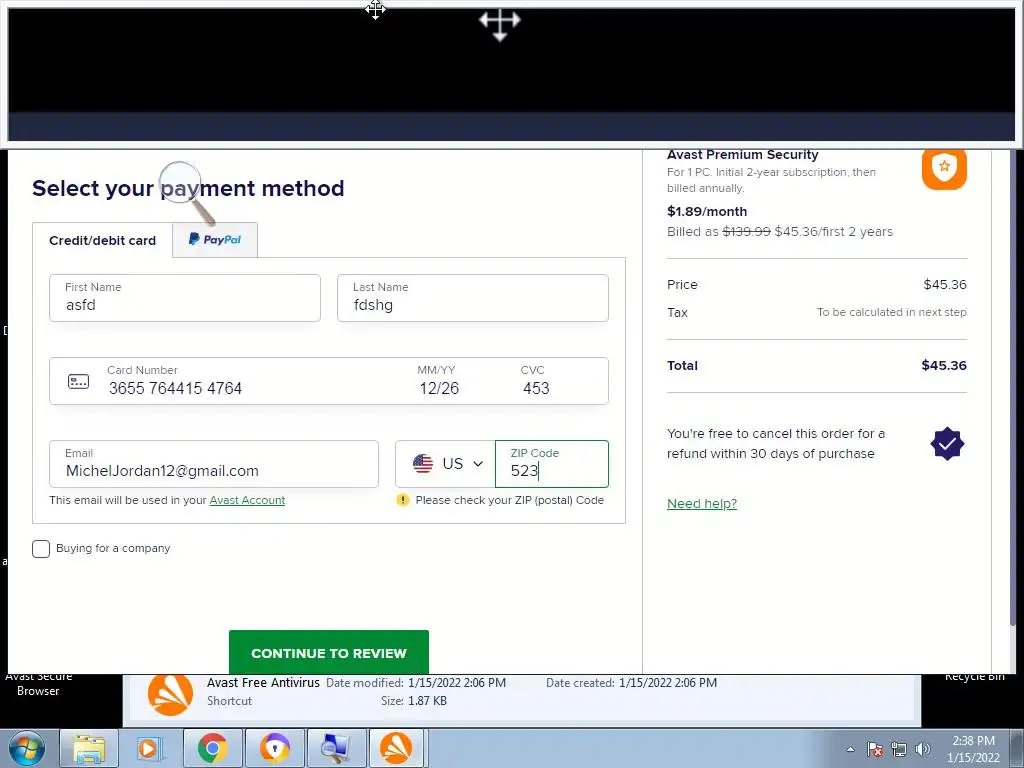Click the taskbar date 1/15/2022
Image resolution: width=1024 pixels, height=768 pixels.
973,758
